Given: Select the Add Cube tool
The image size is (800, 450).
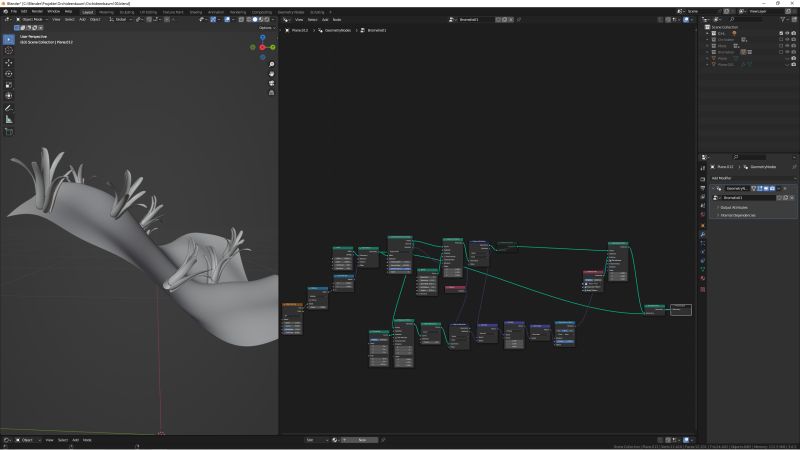Looking at the screenshot, I should point(9,132).
